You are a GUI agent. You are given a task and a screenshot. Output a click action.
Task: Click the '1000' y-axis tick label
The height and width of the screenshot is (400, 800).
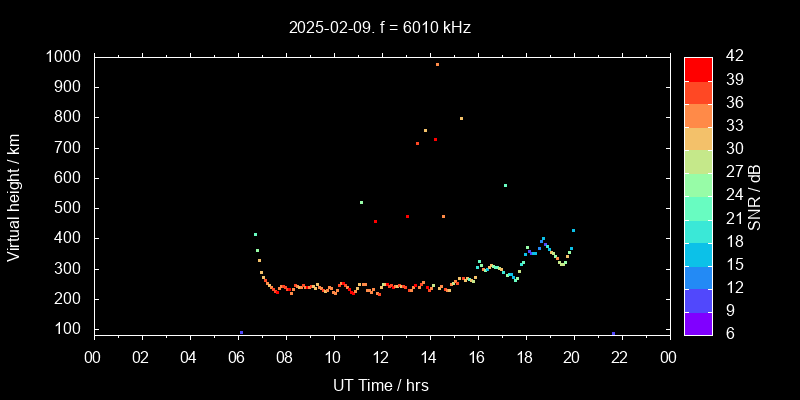click(x=65, y=57)
